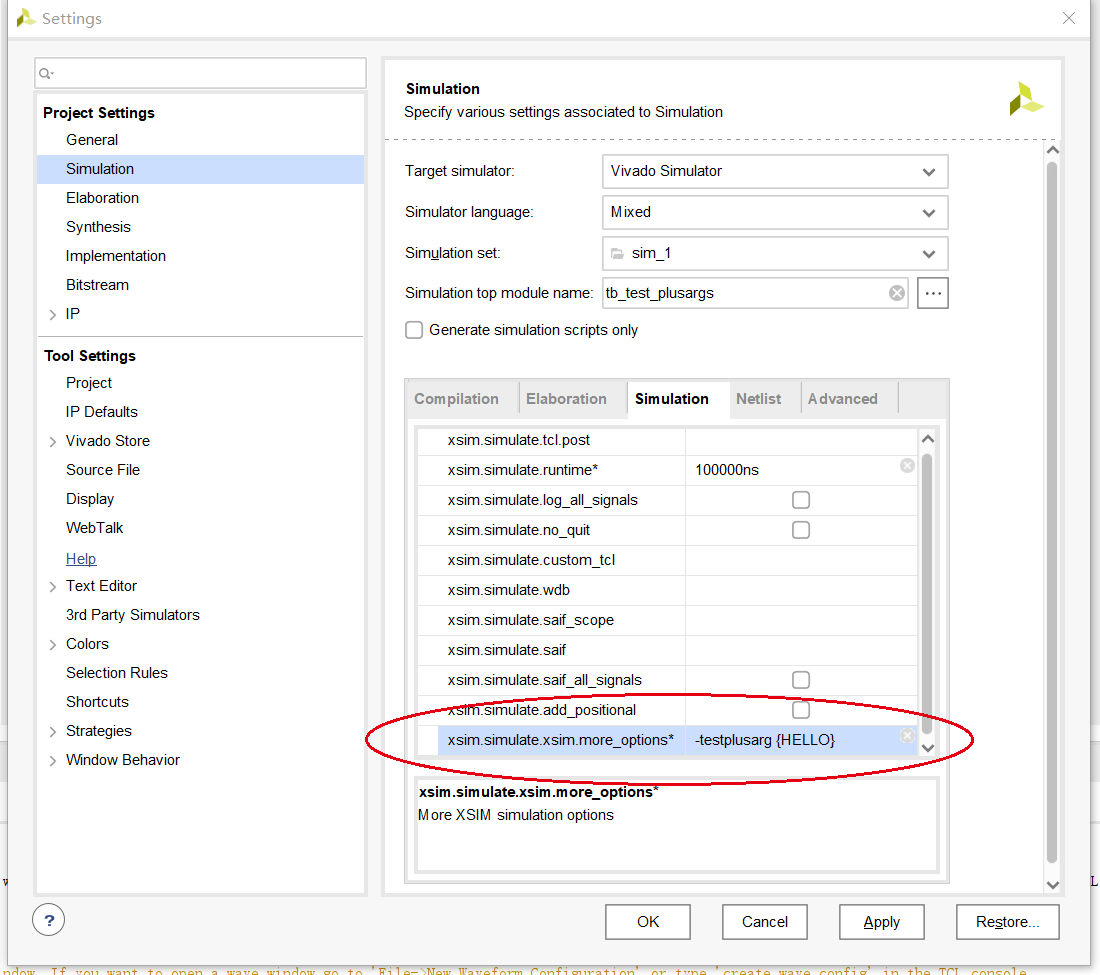
Task: Toggle xsim.simulate.no_quit checkbox
Action: 800,530
